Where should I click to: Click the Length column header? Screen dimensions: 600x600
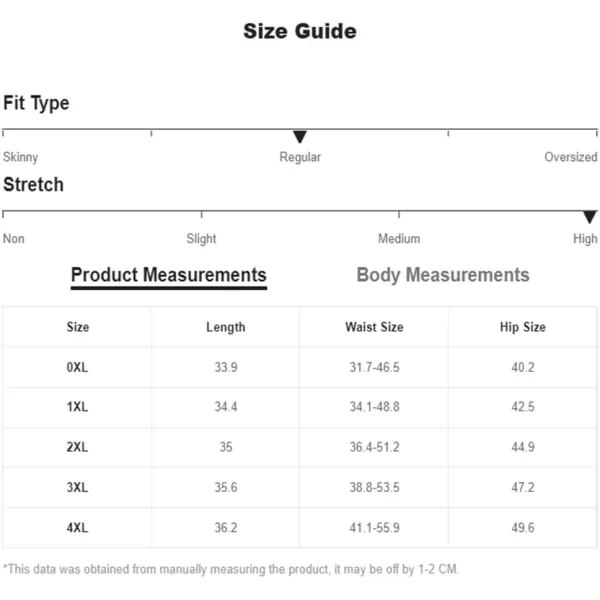(226, 327)
